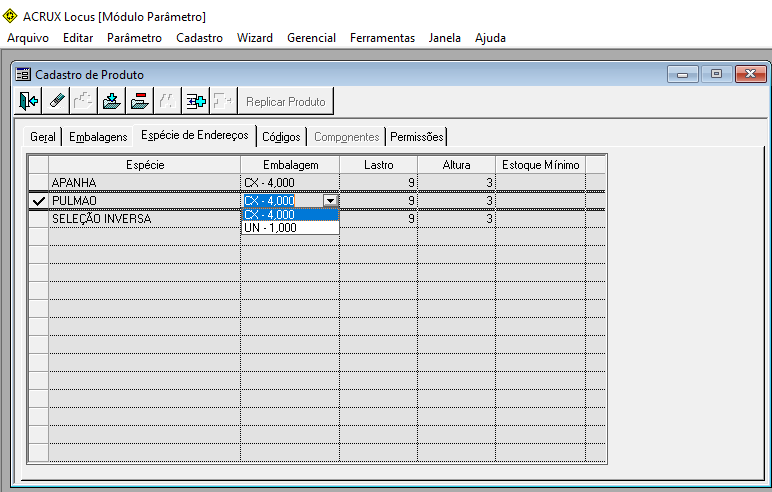The image size is (772, 492).
Task: Click the greyed binoculars search icon
Action: point(167,101)
